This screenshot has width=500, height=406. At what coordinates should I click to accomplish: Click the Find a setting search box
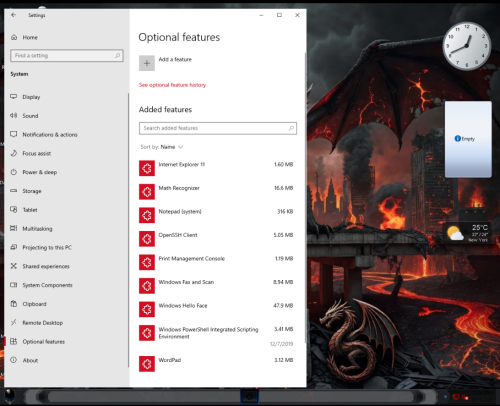(x=67, y=56)
